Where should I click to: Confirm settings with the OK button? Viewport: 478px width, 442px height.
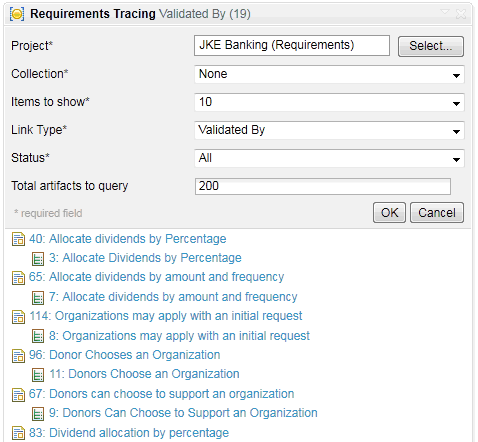coord(389,212)
